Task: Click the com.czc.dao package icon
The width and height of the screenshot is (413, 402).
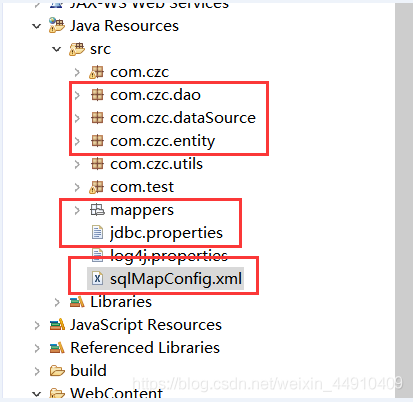Action: [97, 95]
